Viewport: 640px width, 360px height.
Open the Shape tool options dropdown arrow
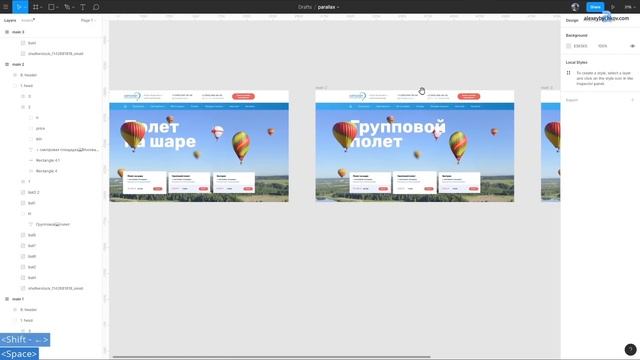[57, 7]
